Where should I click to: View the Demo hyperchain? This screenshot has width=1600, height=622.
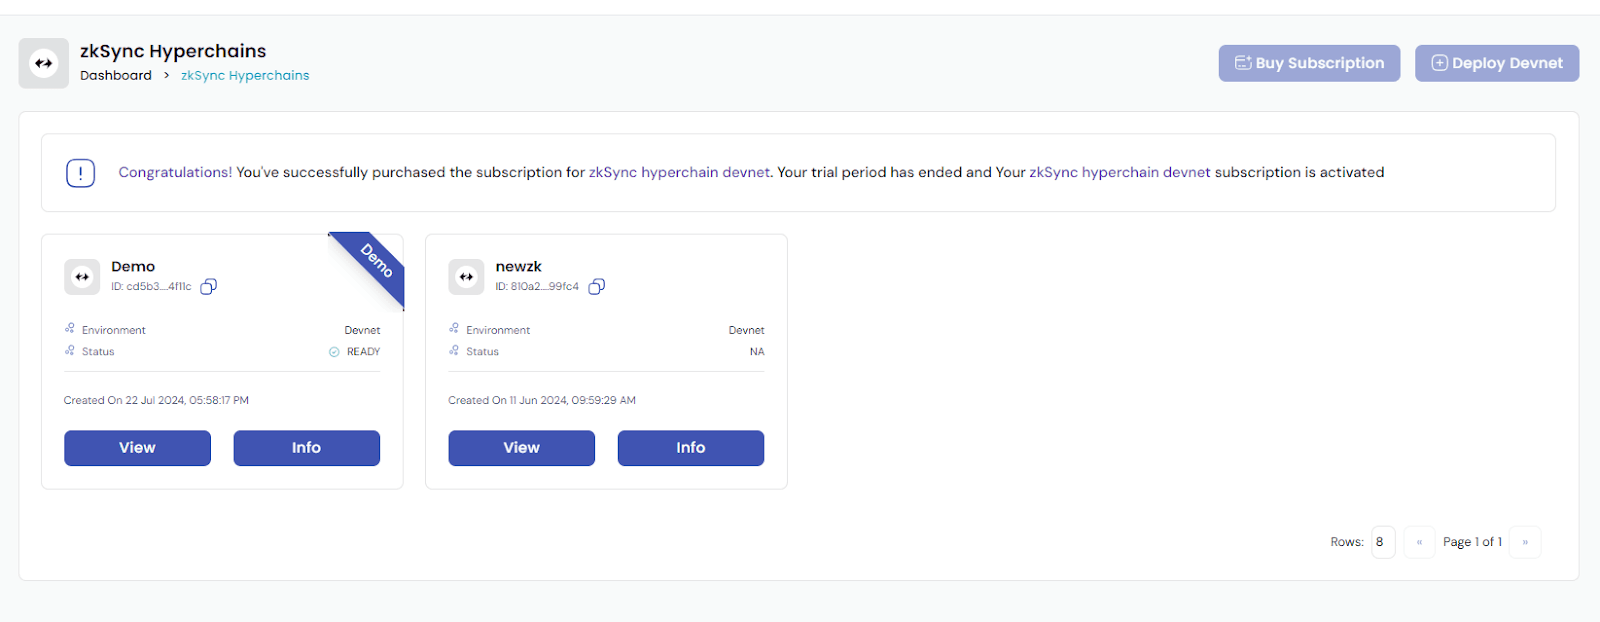point(137,448)
